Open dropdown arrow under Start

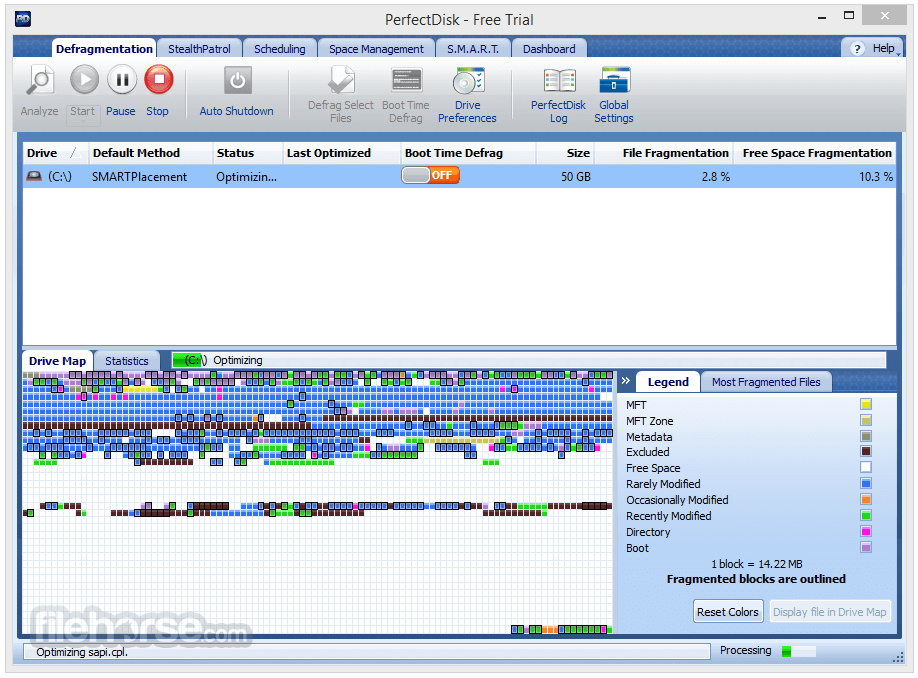coord(83,121)
